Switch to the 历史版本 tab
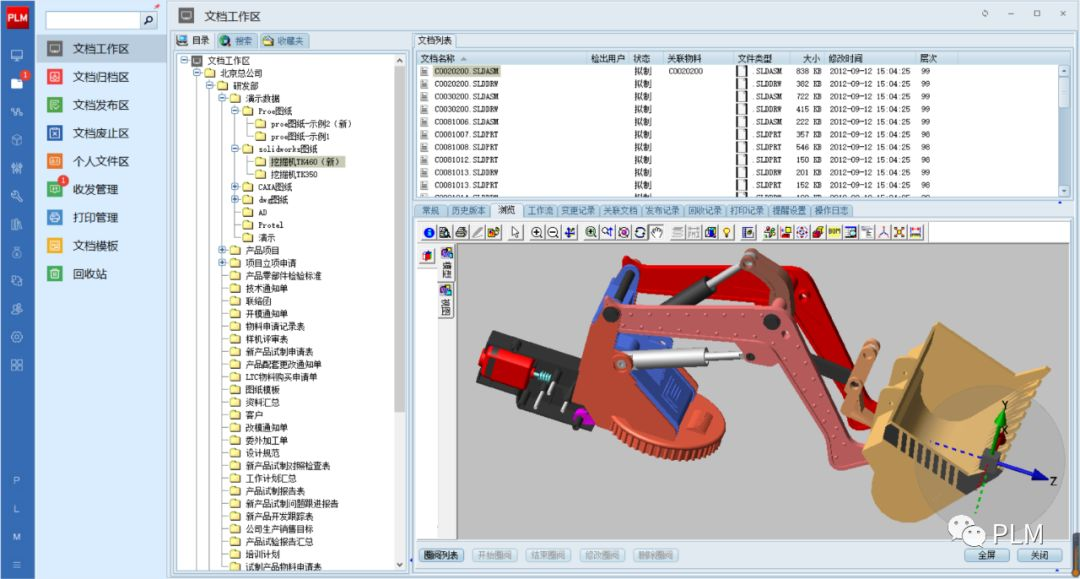The width and height of the screenshot is (1080, 579). (468, 211)
